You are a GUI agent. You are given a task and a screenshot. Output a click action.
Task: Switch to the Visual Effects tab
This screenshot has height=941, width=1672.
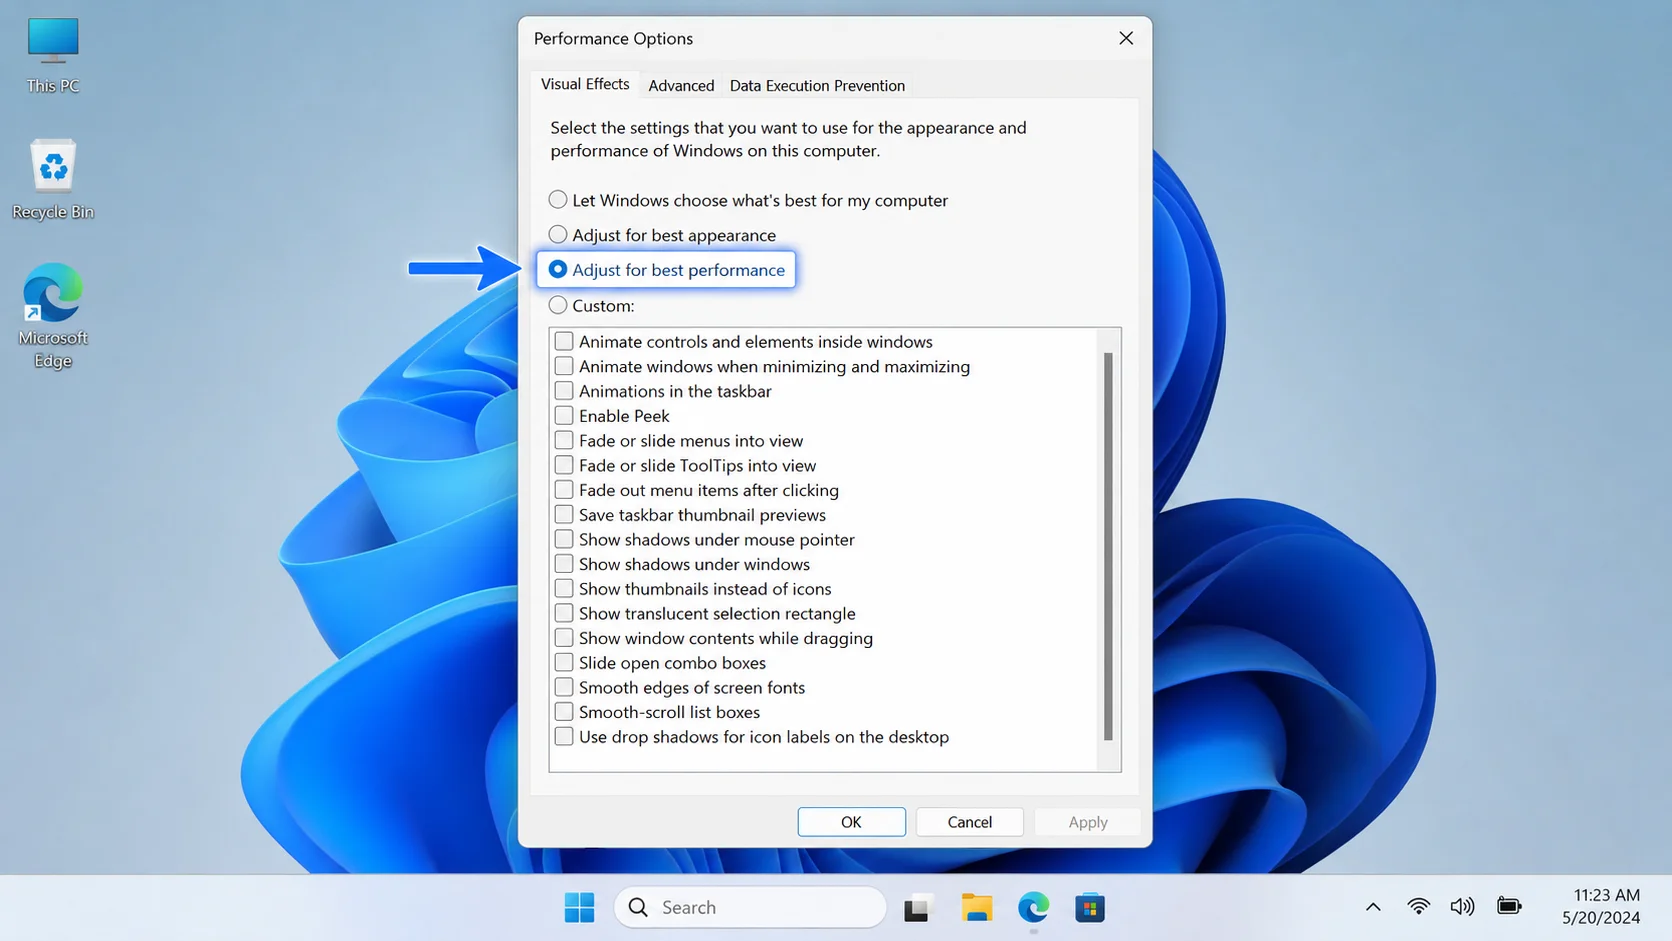[585, 84]
